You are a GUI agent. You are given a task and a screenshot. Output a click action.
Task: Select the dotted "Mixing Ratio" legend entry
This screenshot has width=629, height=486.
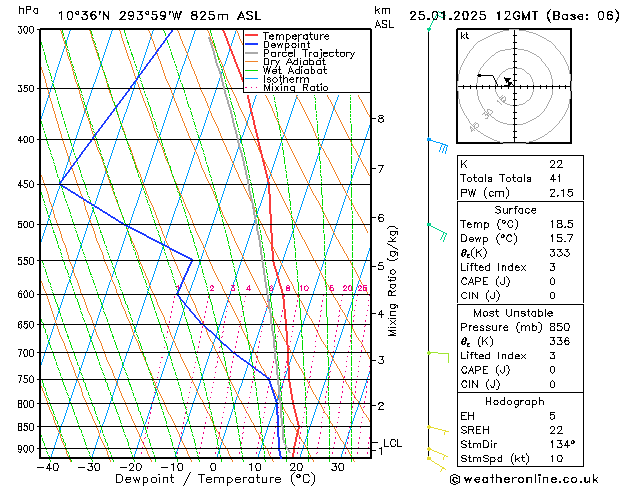coord(296,87)
